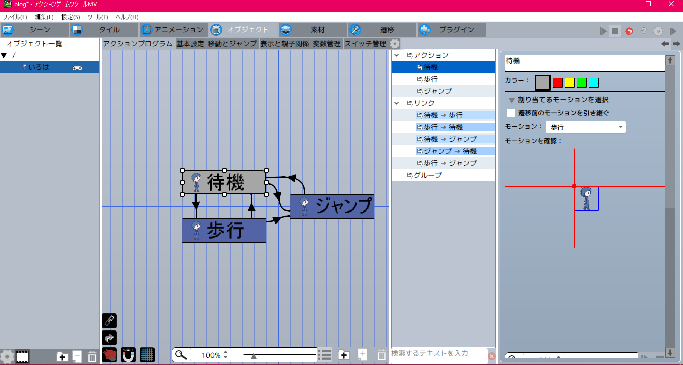Viewport: 683px width, 365px height.
Task: Choose the cyan color swatch
Action: [x=594, y=82]
